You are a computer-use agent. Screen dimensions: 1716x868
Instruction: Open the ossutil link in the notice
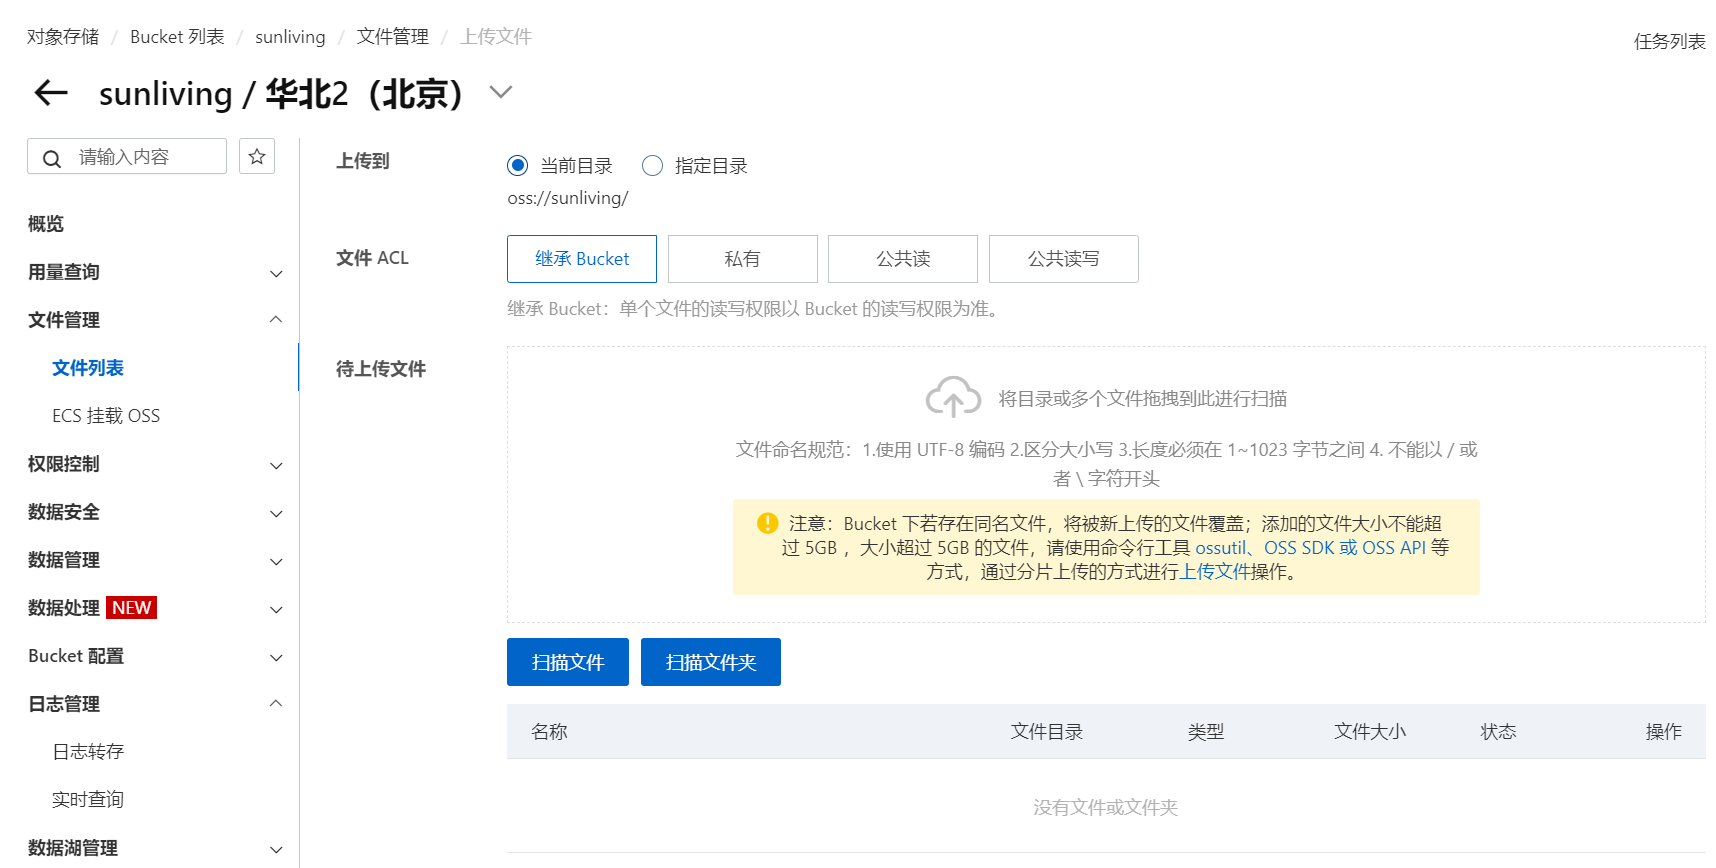[1221, 548]
